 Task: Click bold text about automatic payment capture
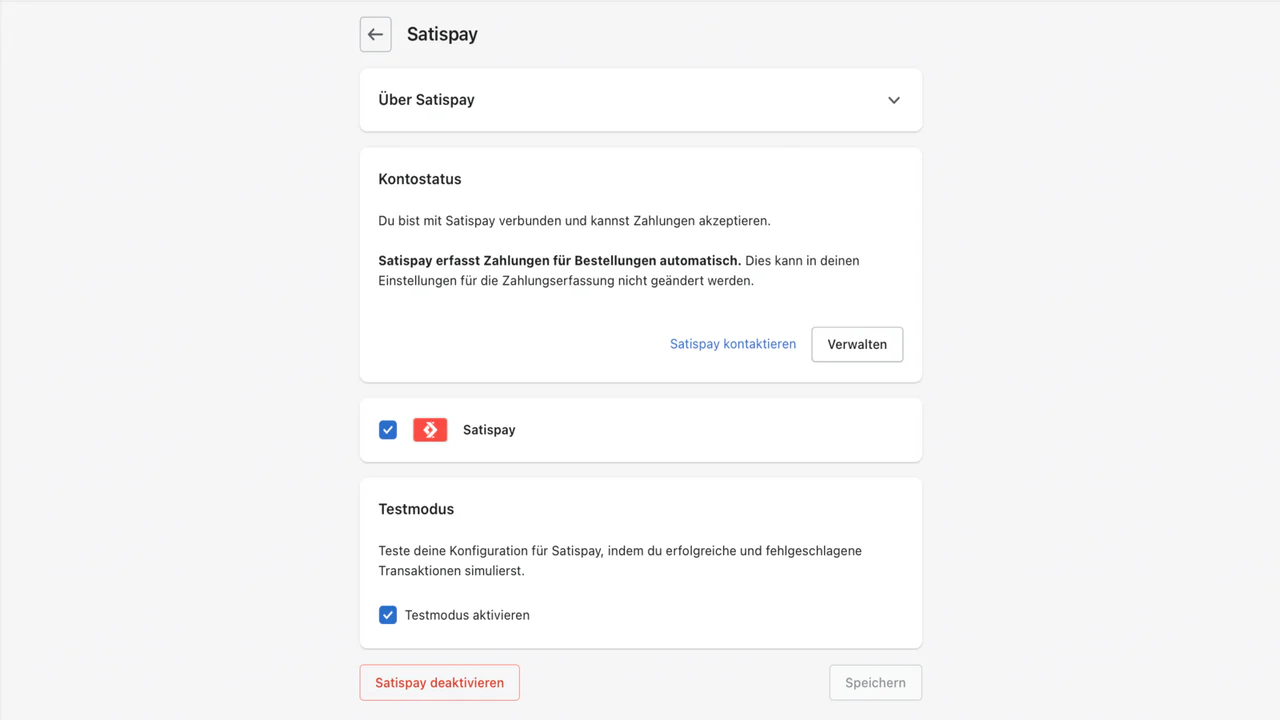click(x=560, y=261)
